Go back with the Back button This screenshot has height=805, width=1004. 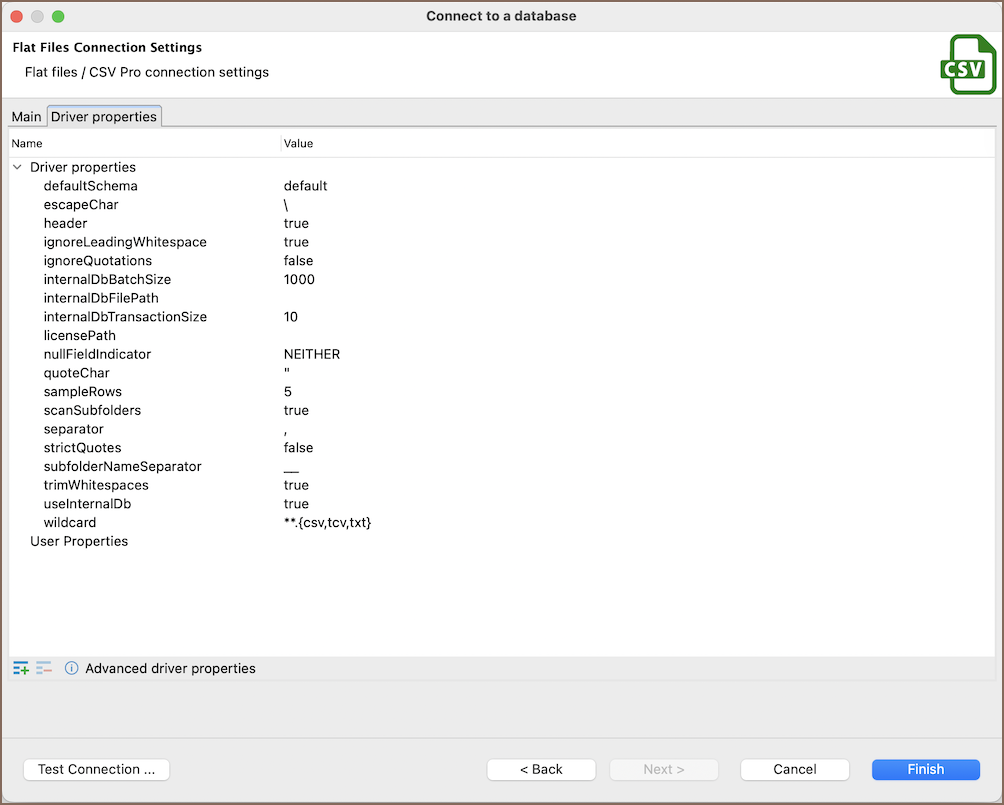coord(541,769)
